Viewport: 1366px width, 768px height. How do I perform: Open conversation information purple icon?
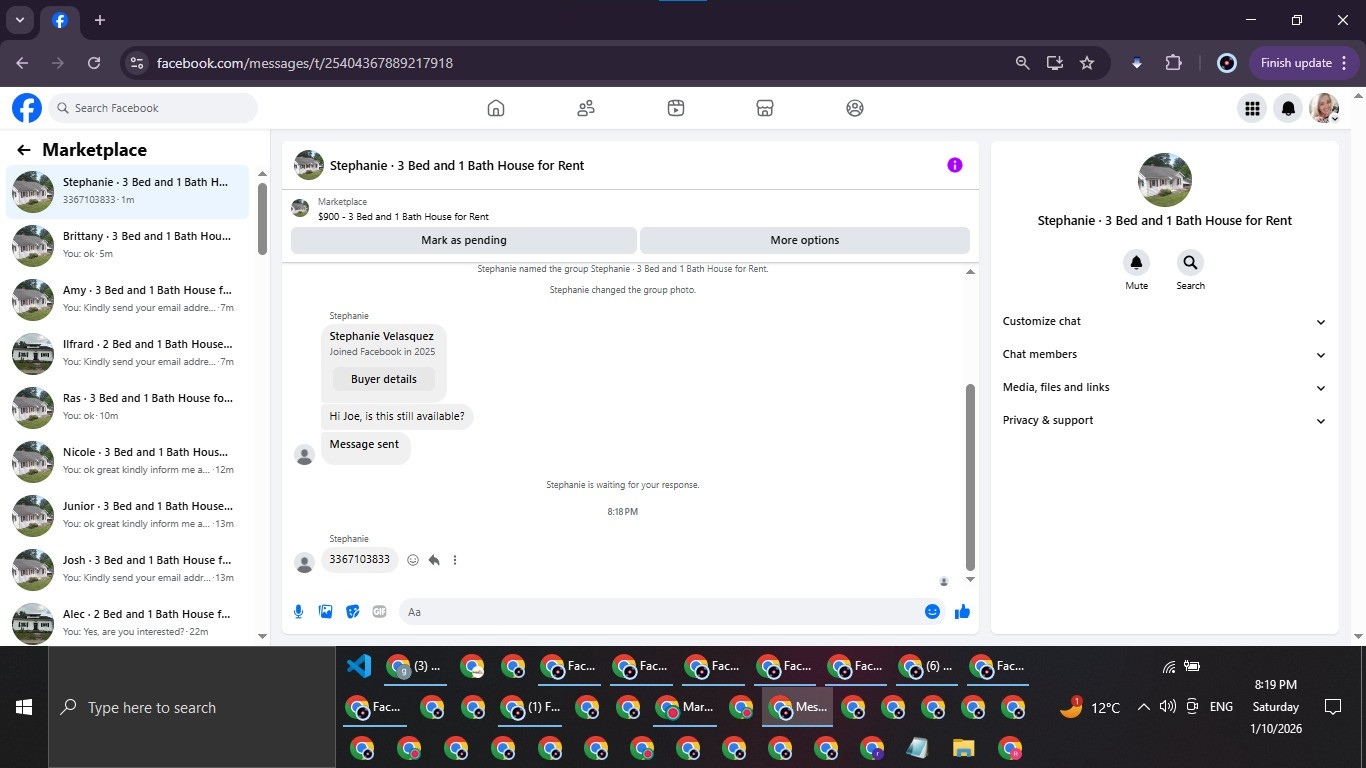[955, 165]
